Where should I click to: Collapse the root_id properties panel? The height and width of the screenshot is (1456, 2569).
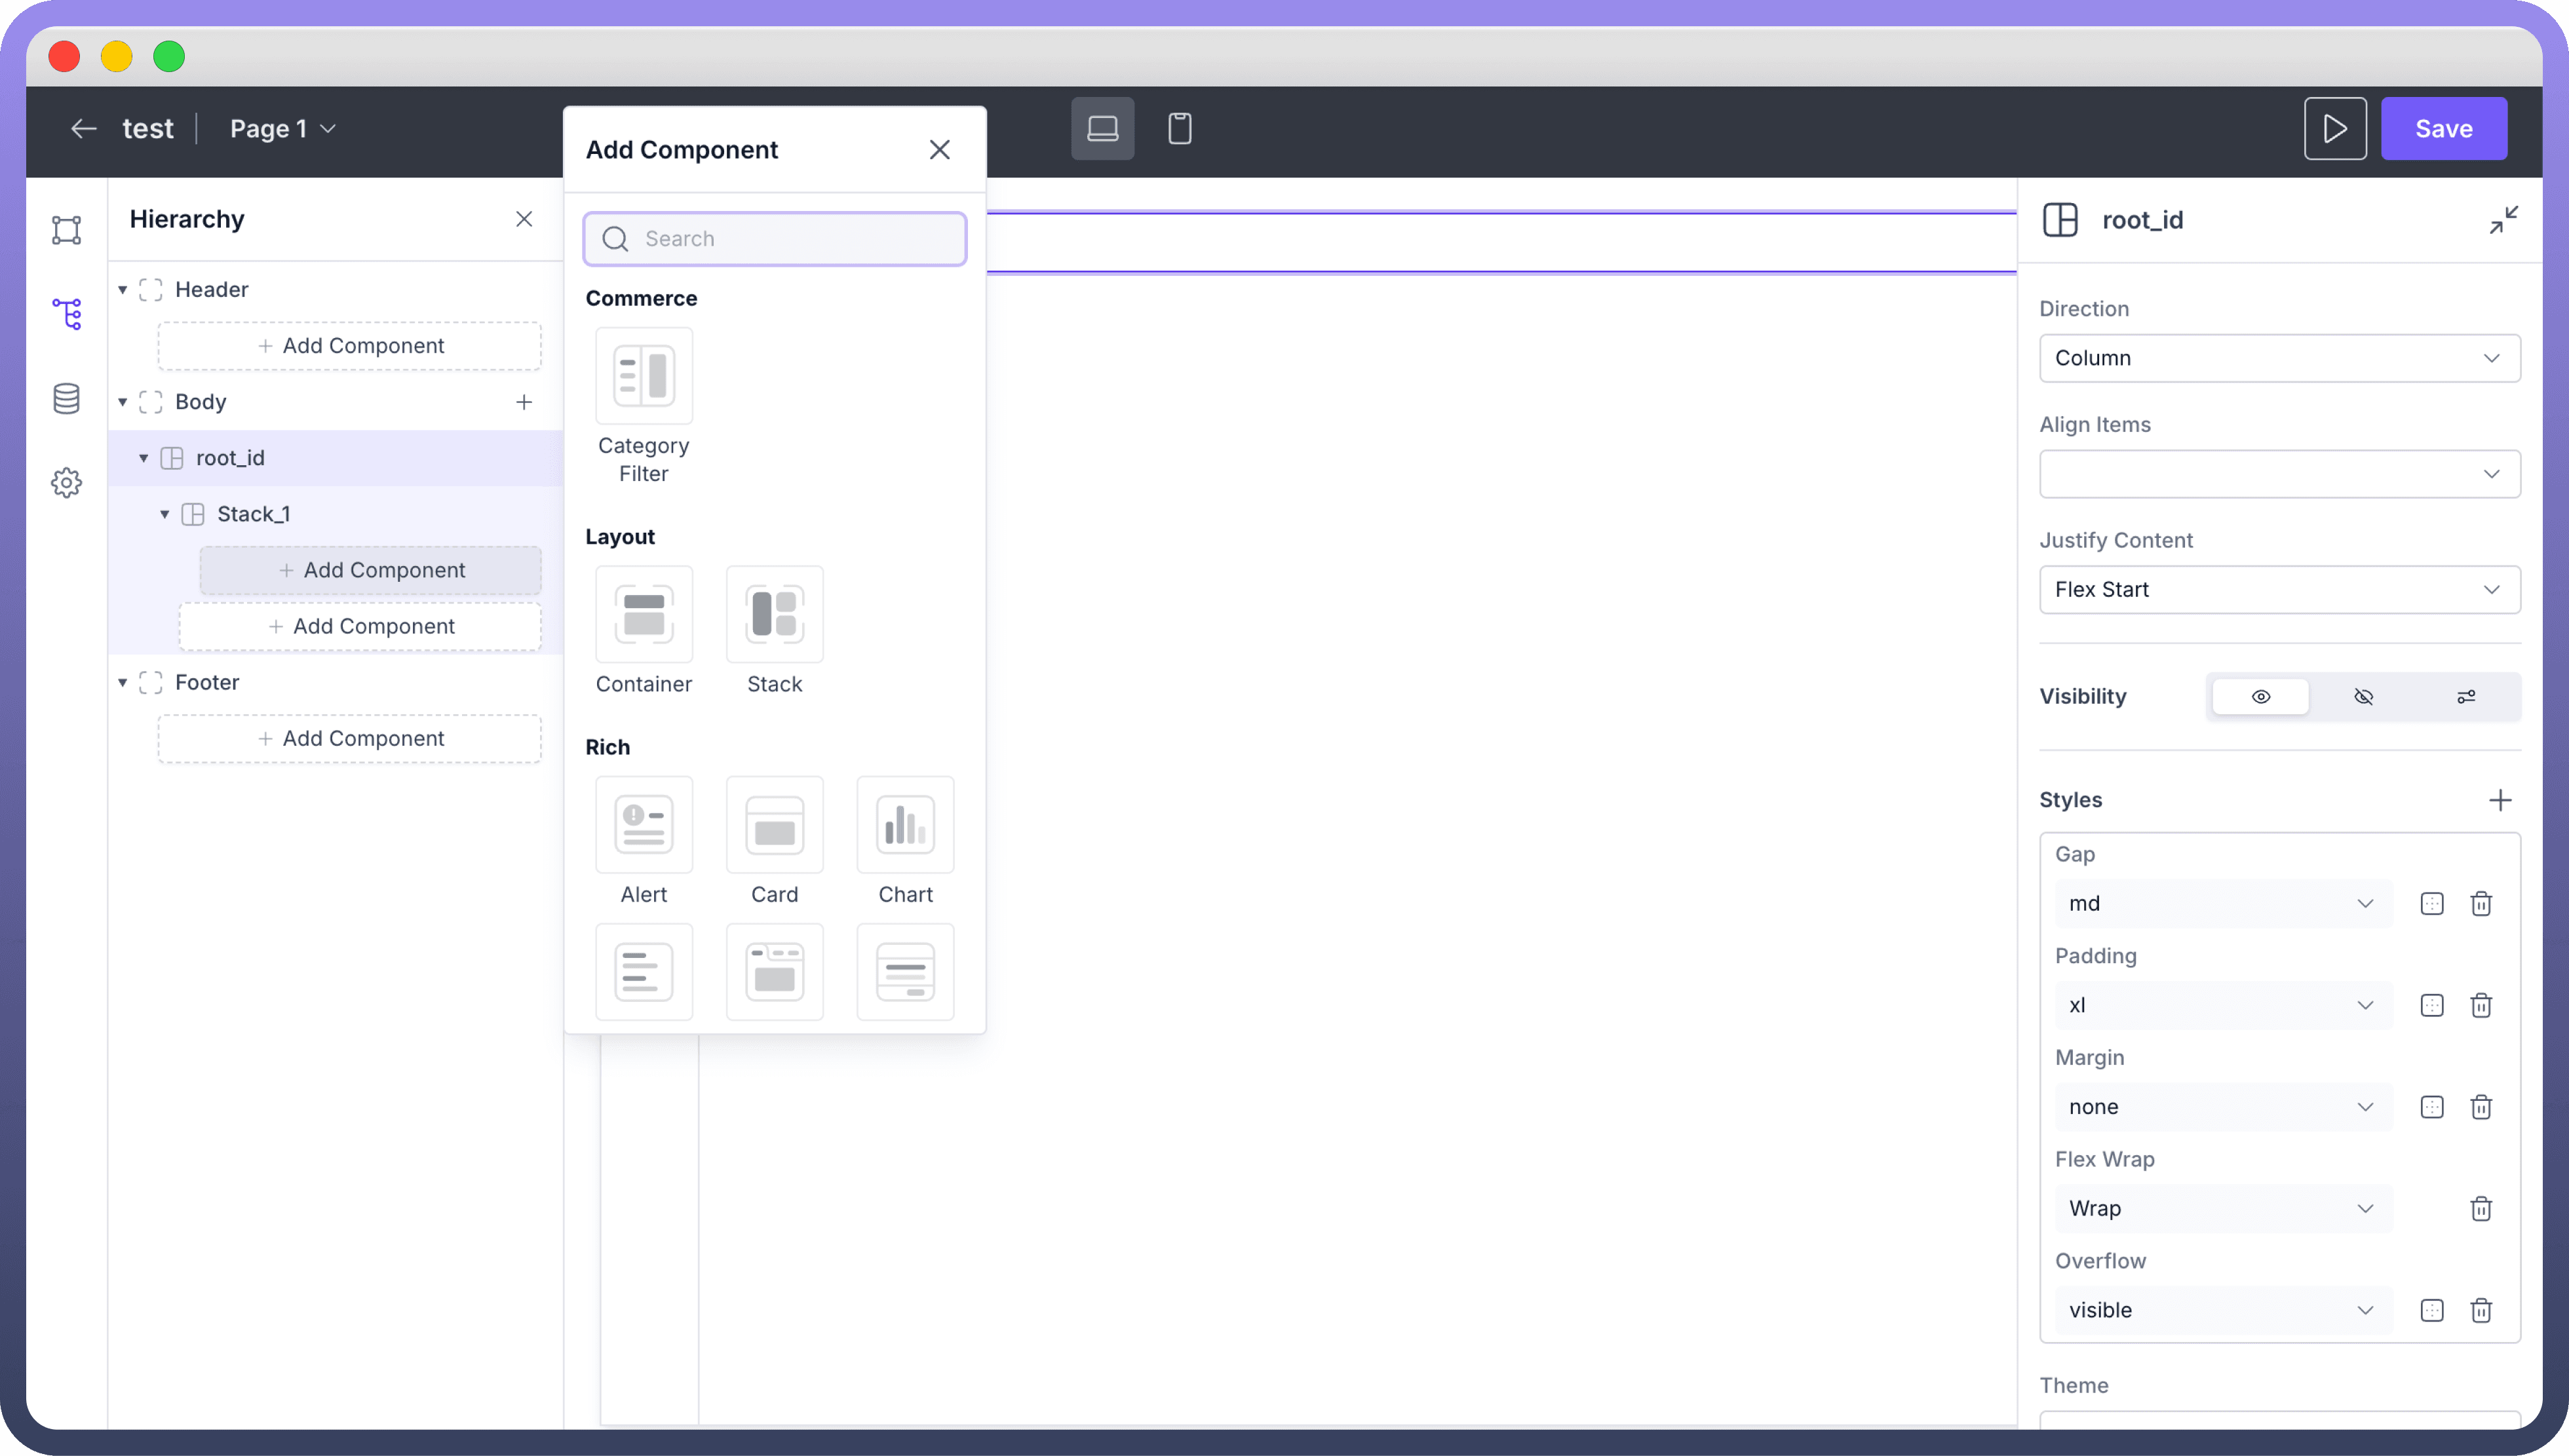(2503, 220)
